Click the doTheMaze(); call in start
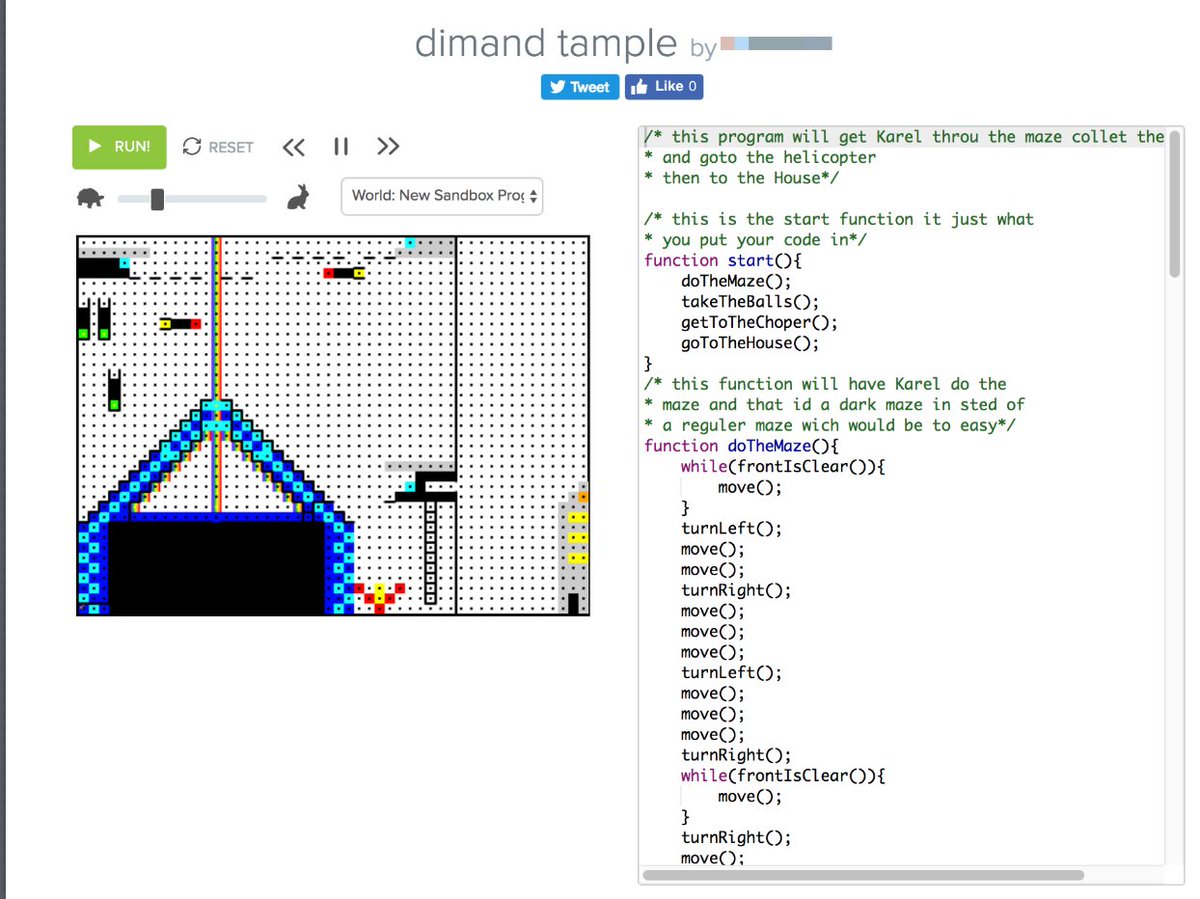 pyautogui.click(x=736, y=281)
